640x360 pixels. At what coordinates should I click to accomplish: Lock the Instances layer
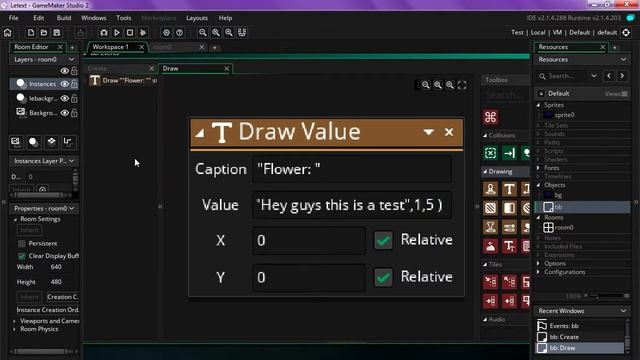coord(74,84)
